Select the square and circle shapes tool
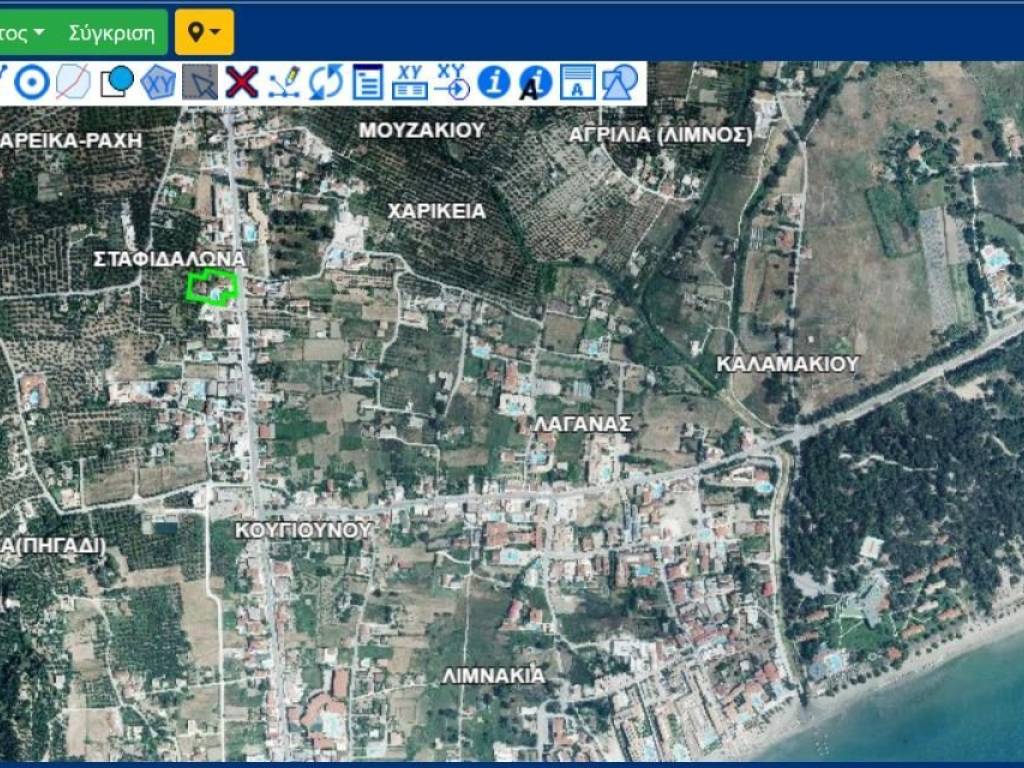 click(x=116, y=82)
